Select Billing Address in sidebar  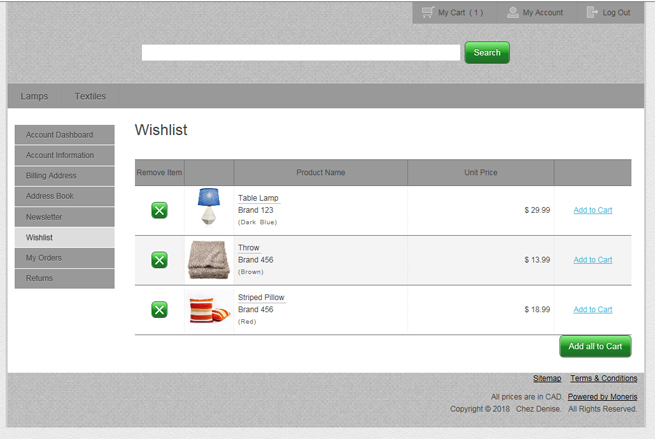pyautogui.click(x=65, y=175)
